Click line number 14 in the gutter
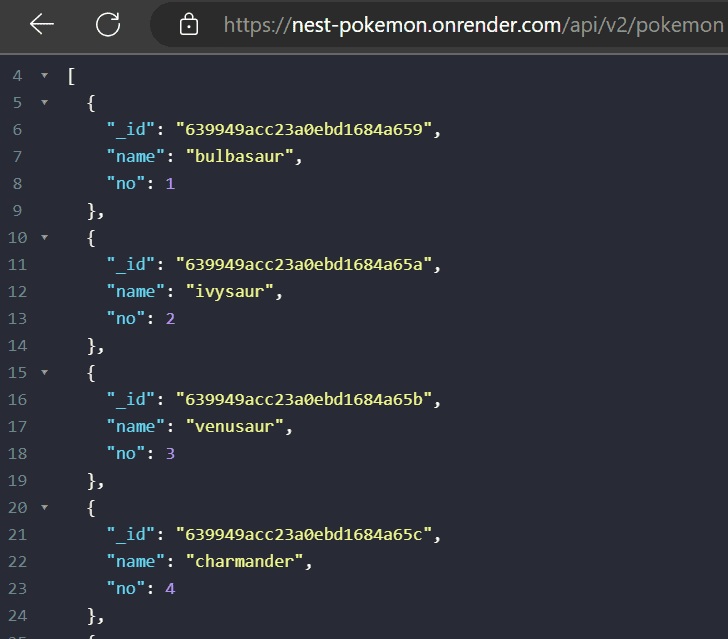This screenshot has height=639, width=728. coord(18,346)
